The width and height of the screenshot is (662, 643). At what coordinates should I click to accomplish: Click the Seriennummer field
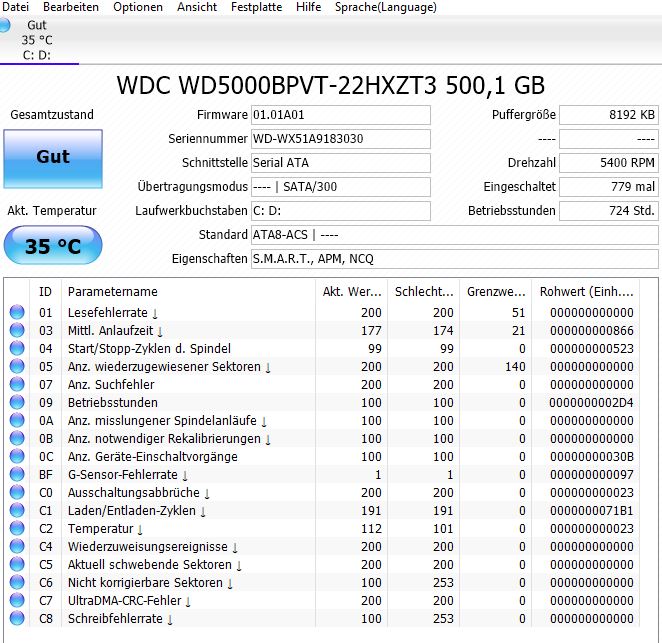point(341,139)
